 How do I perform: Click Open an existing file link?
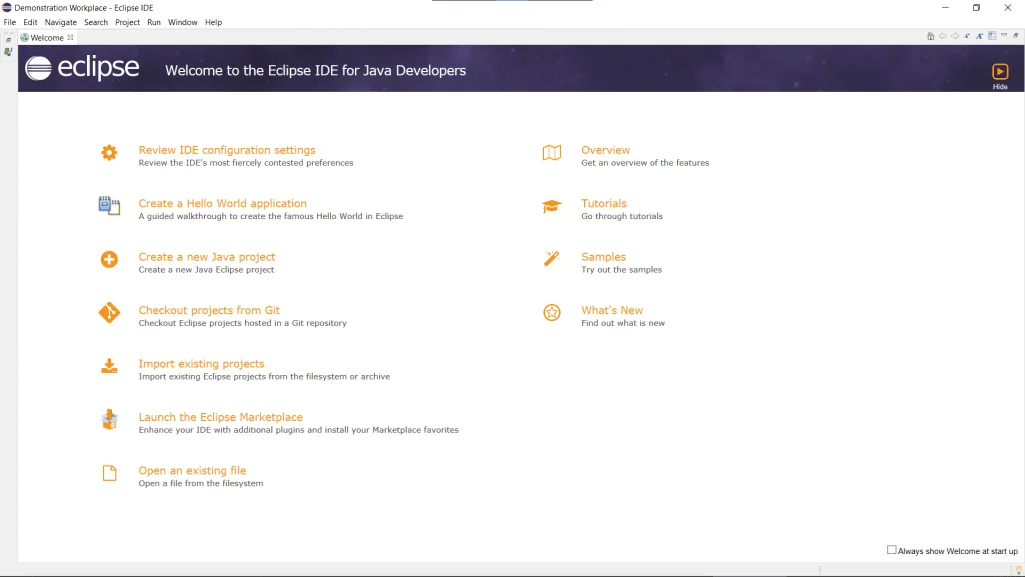point(192,470)
